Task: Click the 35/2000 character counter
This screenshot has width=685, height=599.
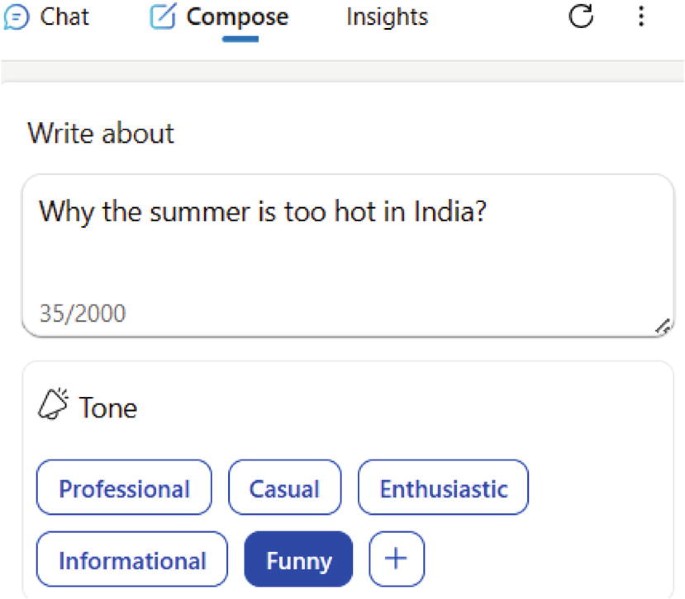Action: pyautogui.click(x=83, y=313)
